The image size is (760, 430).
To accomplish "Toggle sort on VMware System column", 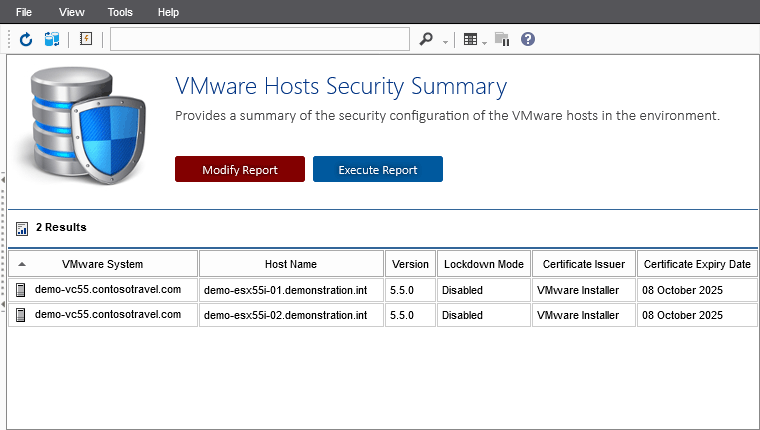I will click(102, 264).
